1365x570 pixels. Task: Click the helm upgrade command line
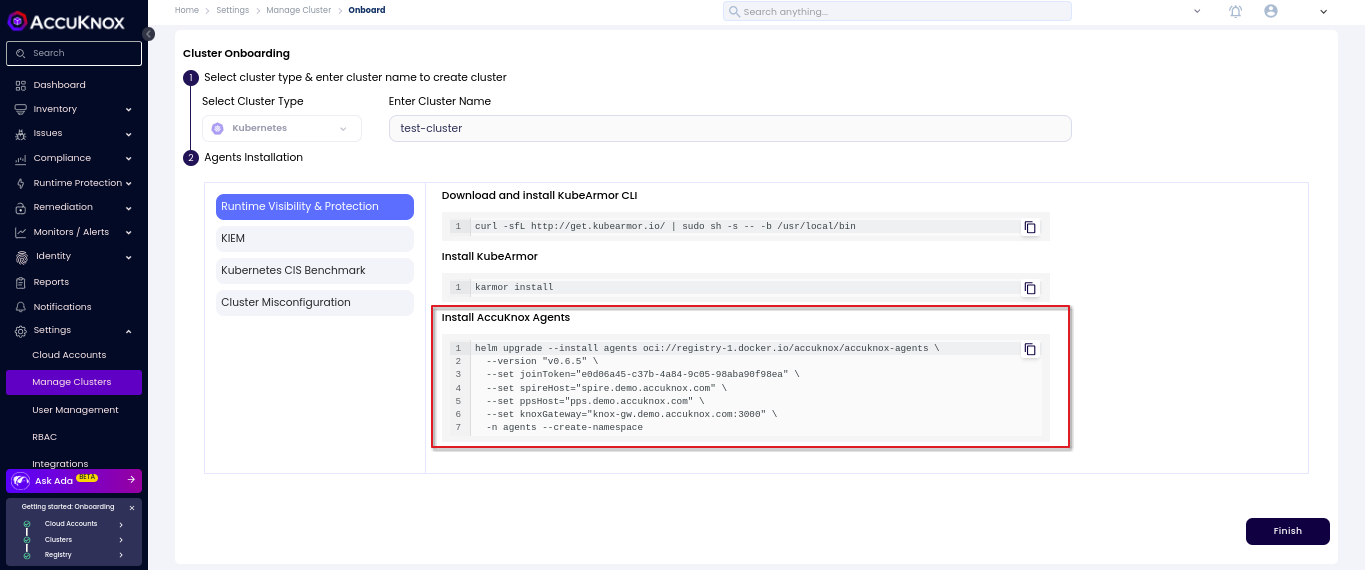(707, 349)
